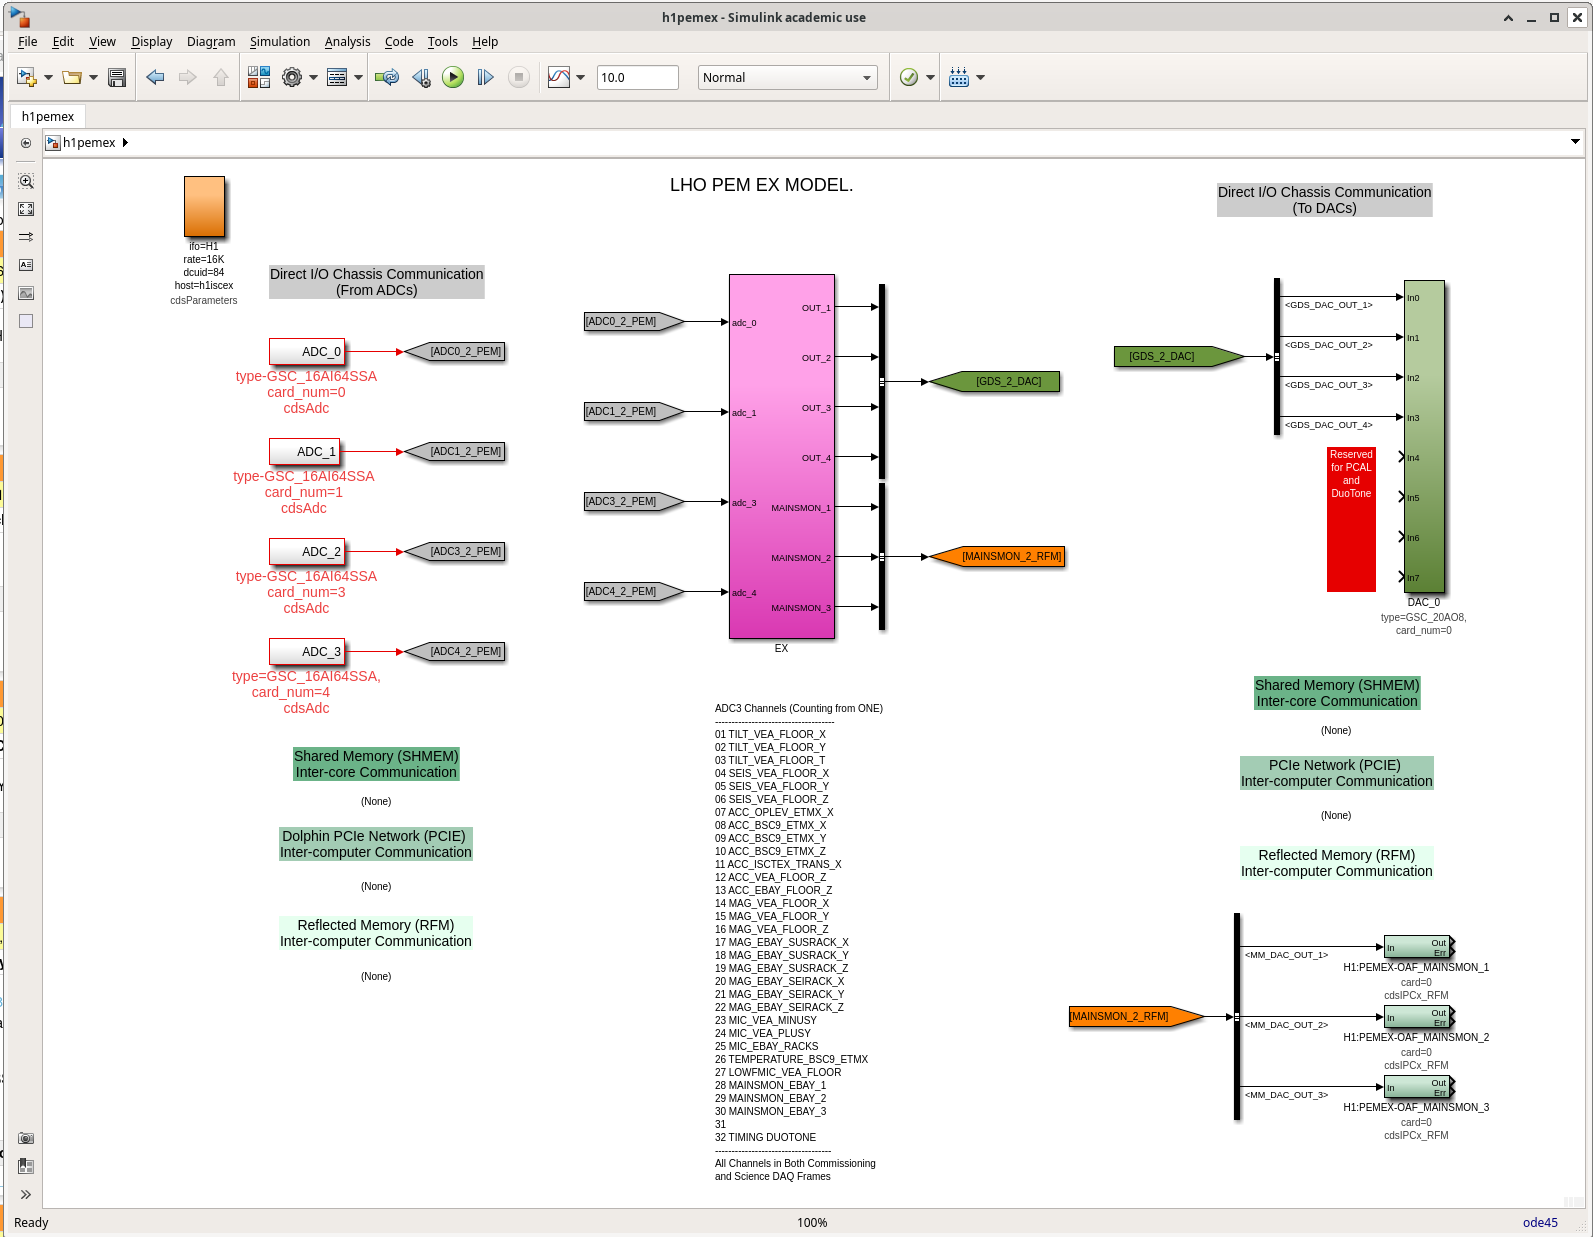This screenshot has width=1593, height=1237.
Task: Open the Analysis menu
Action: coord(347,41)
